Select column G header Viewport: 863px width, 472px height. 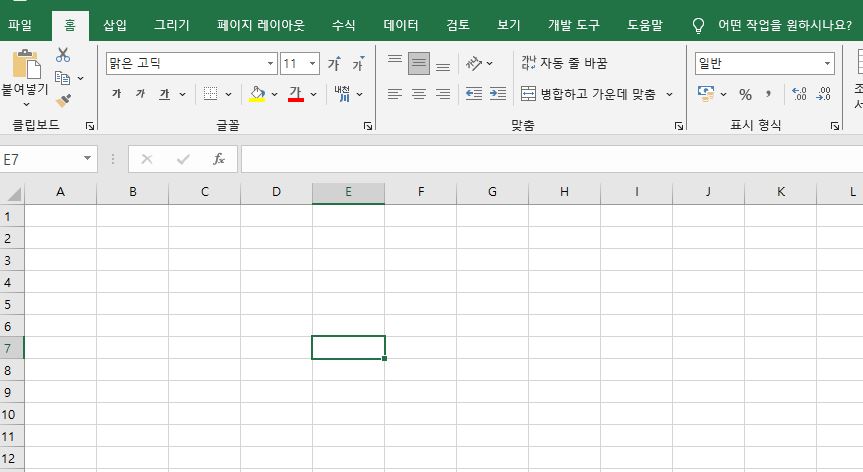492,192
